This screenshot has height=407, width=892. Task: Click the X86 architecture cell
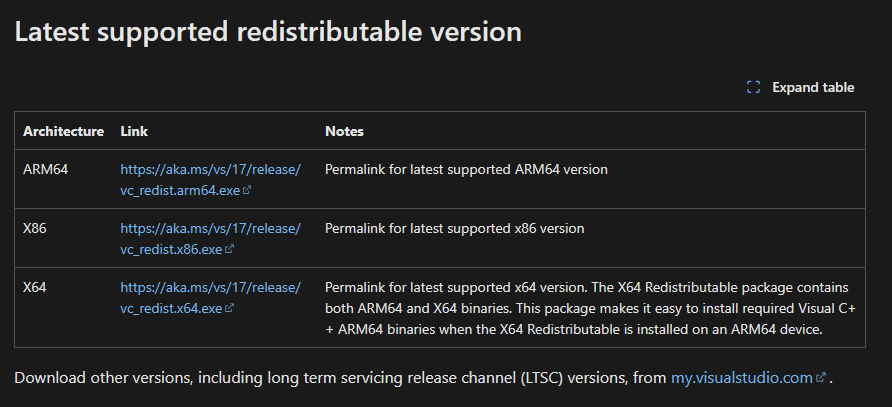coord(35,228)
